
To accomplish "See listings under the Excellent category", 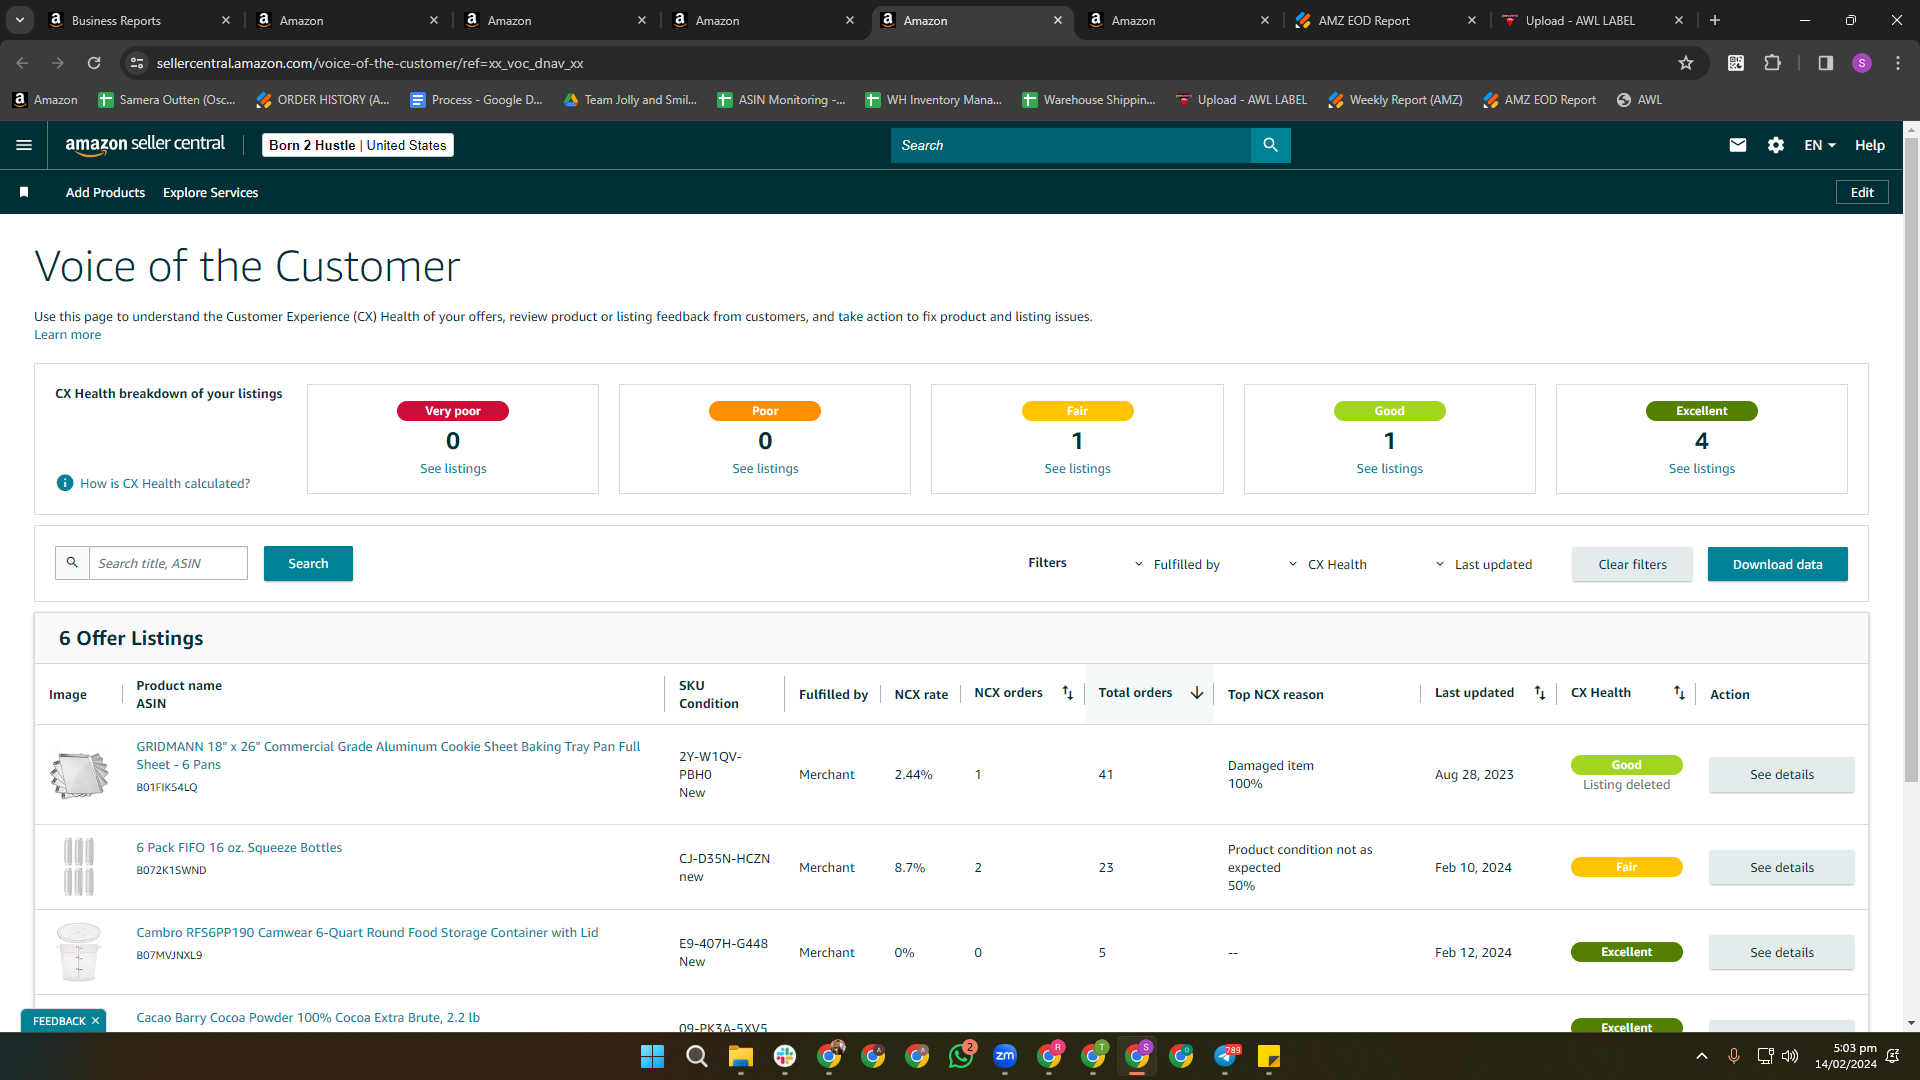I will tap(1701, 468).
